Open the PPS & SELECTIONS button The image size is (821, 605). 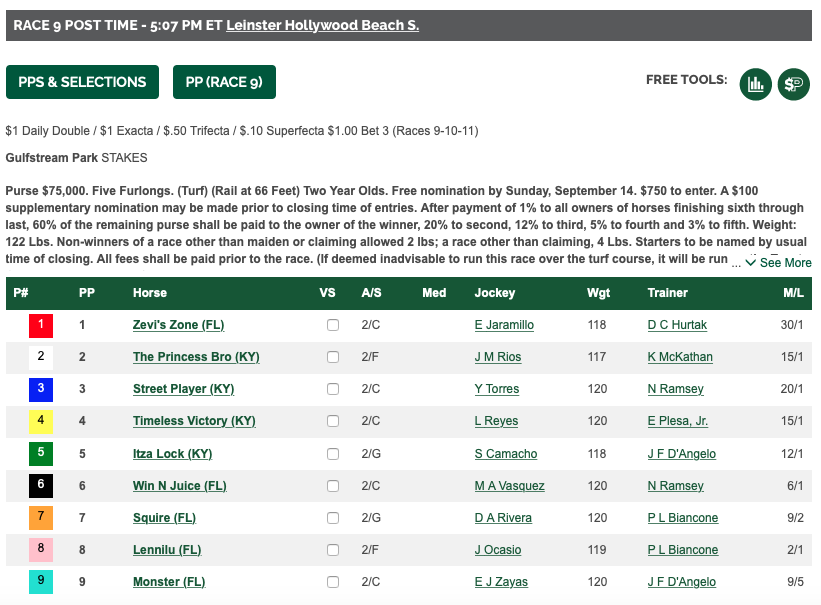[82, 82]
